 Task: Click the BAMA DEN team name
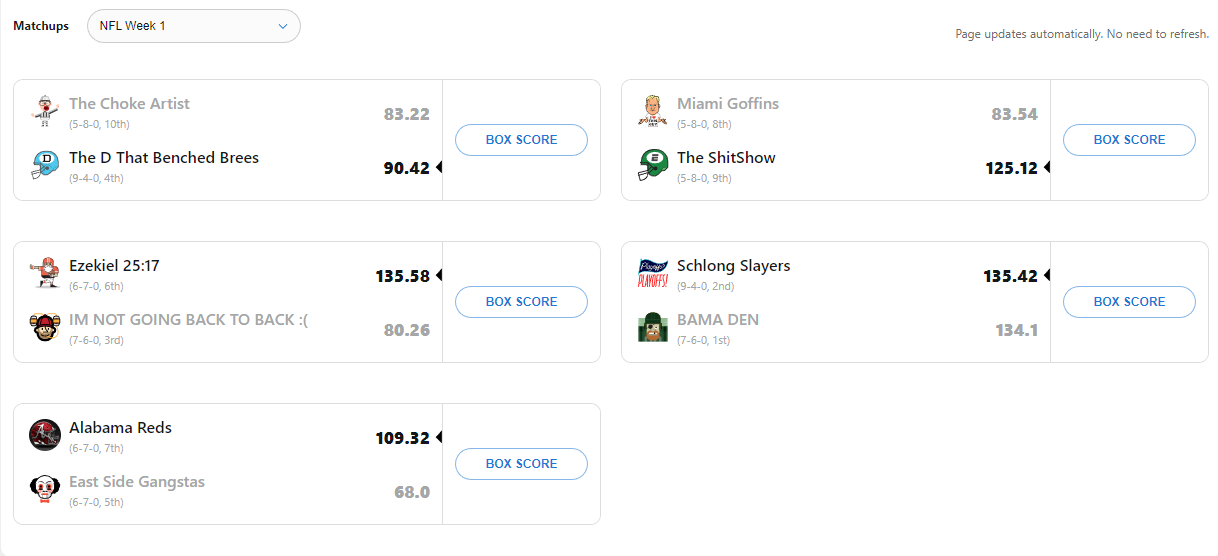[717, 320]
